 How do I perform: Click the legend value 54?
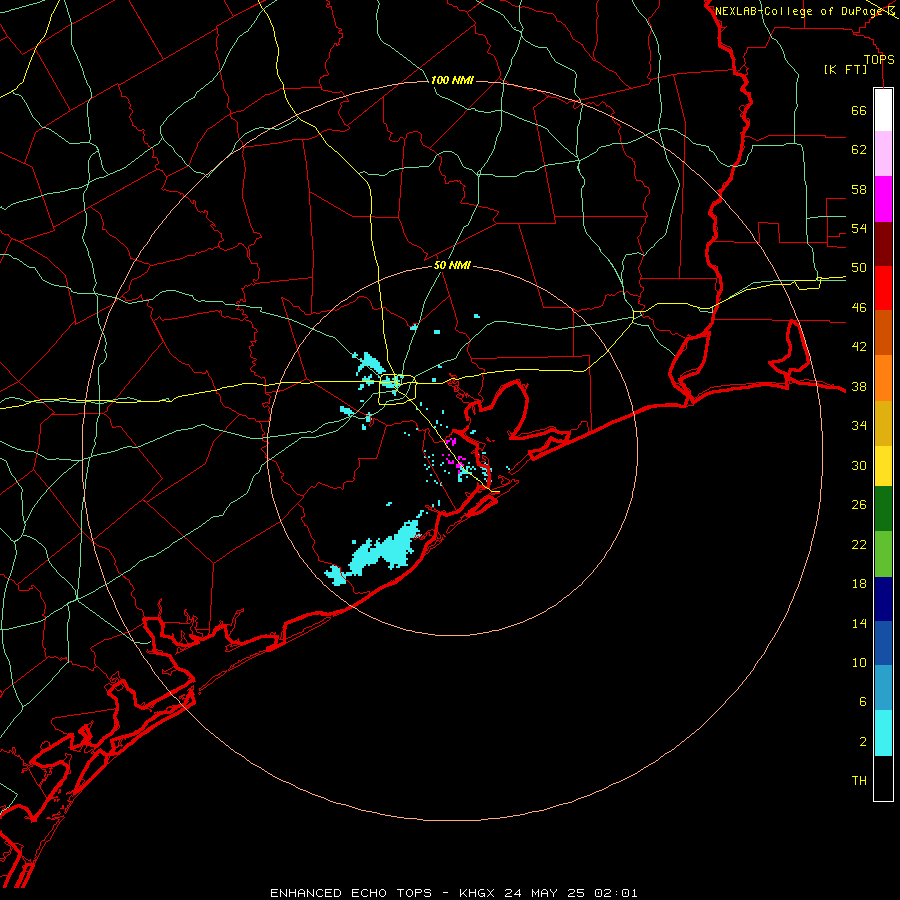point(859,228)
